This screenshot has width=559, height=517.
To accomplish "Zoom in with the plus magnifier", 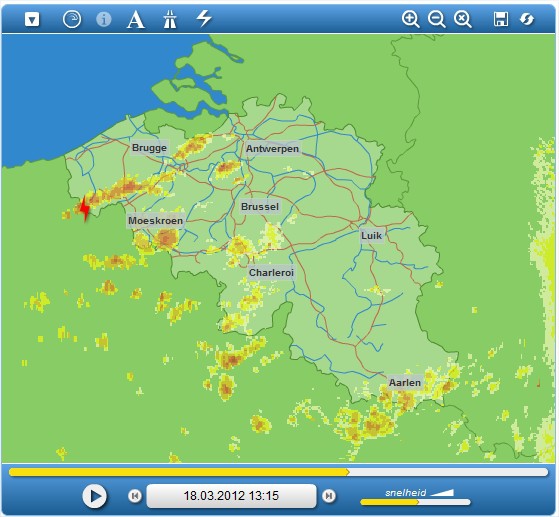I will [x=410, y=19].
